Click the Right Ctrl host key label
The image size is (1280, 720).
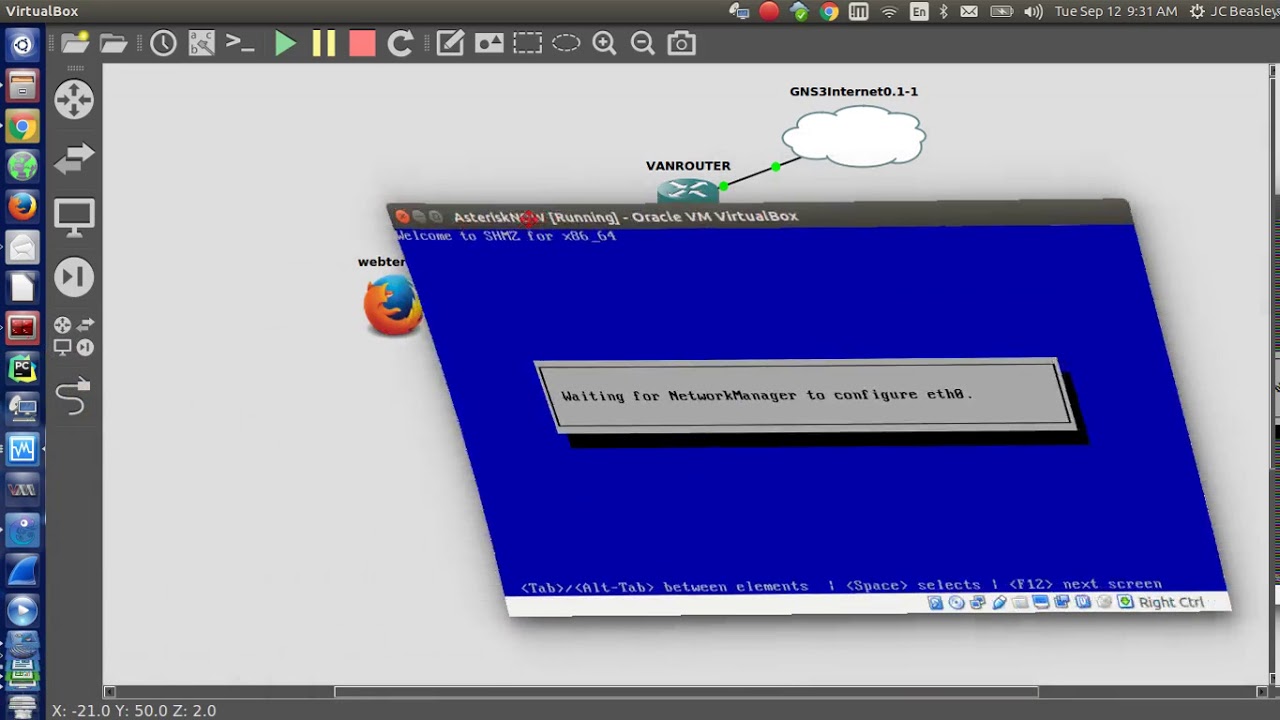pos(1171,602)
